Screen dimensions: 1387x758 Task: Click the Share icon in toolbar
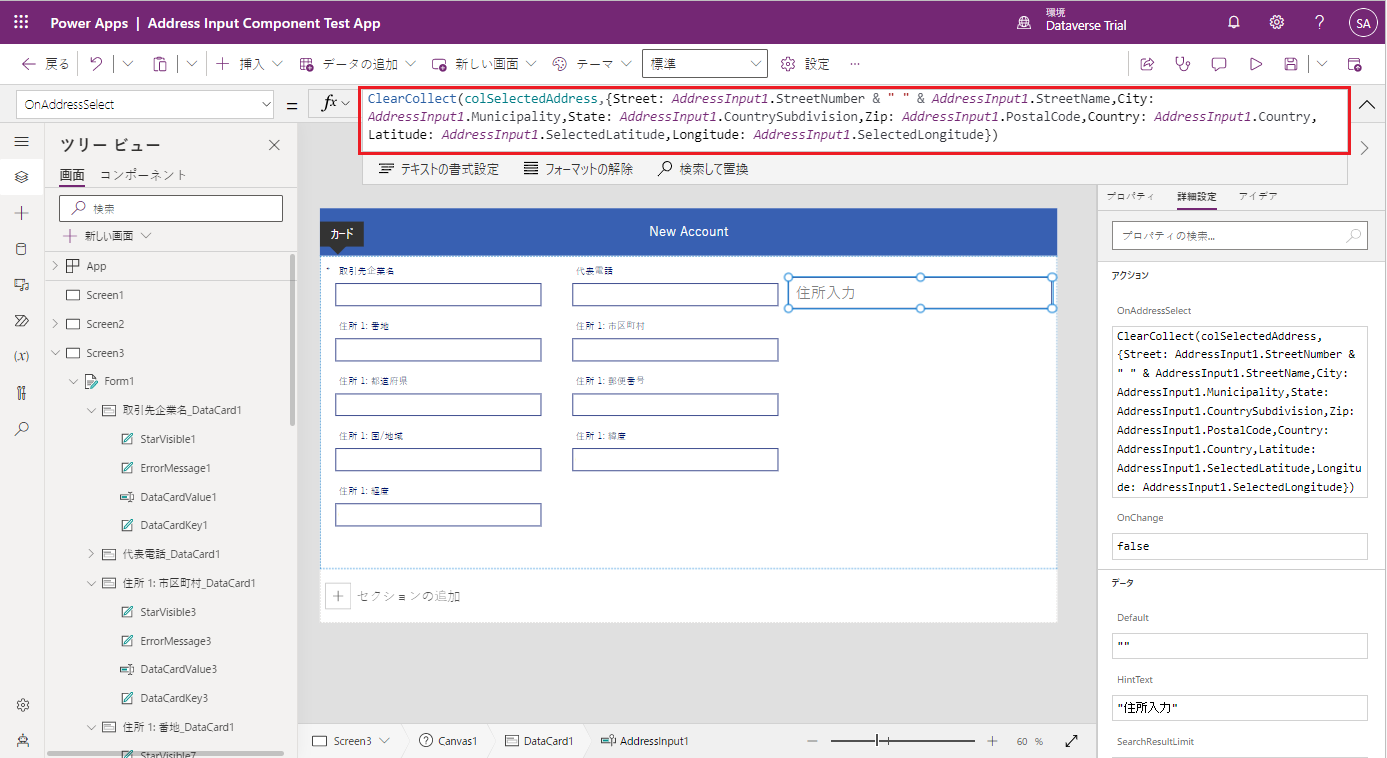[1147, 64]
